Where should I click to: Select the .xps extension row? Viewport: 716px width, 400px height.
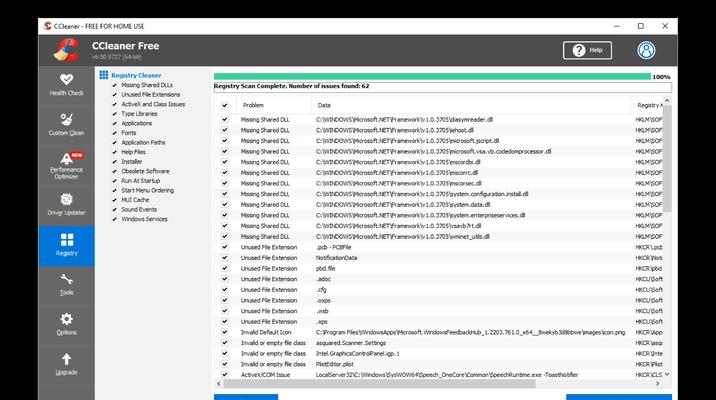(x=438, y=321)
